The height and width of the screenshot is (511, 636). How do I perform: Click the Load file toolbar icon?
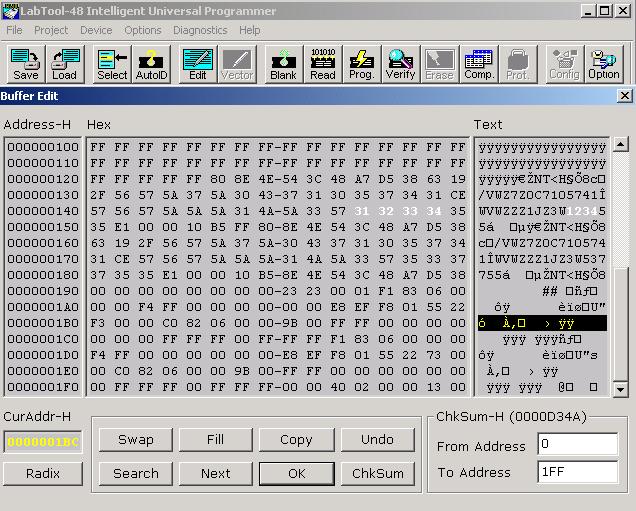(65, 64)
